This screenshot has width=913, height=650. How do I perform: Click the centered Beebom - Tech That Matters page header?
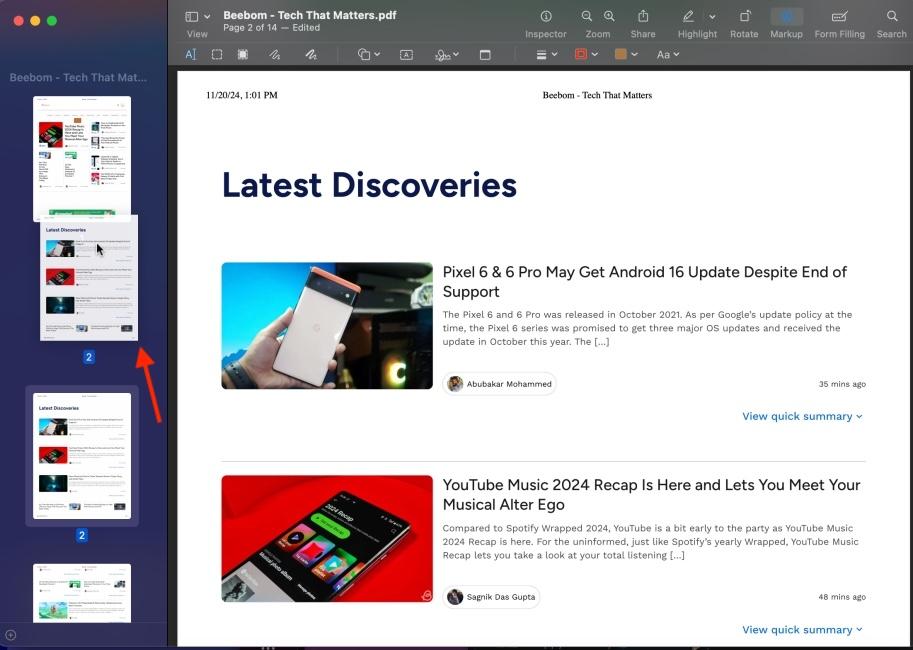597,95
